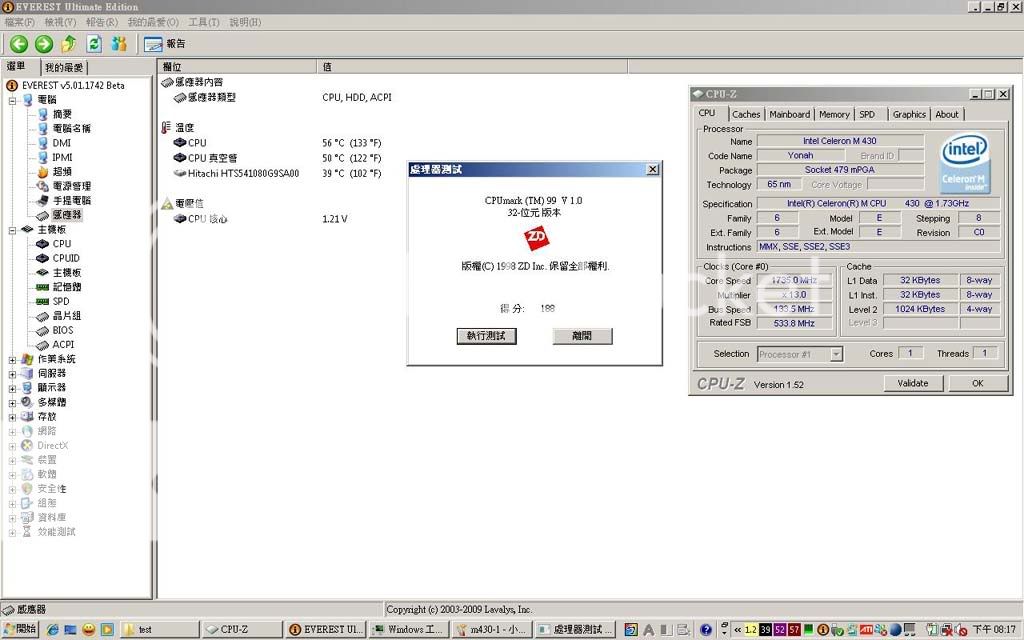Open the Memory tab in CPU-Z
Image resolution: width=1024 pixels, height=640 pixels.
(834, 114)
